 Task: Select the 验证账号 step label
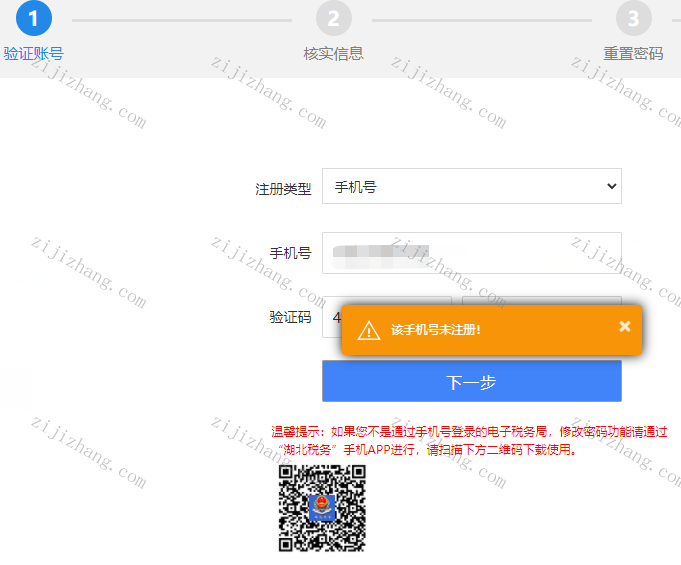point(34,54)
